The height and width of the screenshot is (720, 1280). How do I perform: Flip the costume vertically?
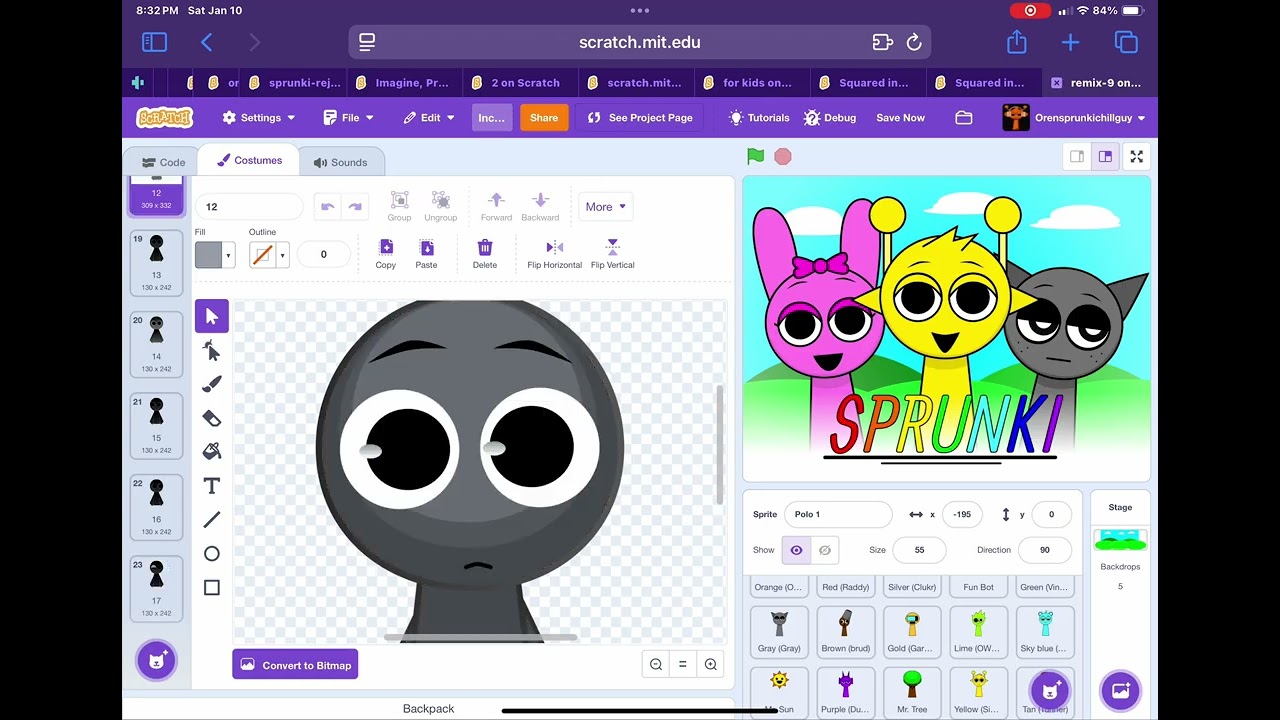613,254
